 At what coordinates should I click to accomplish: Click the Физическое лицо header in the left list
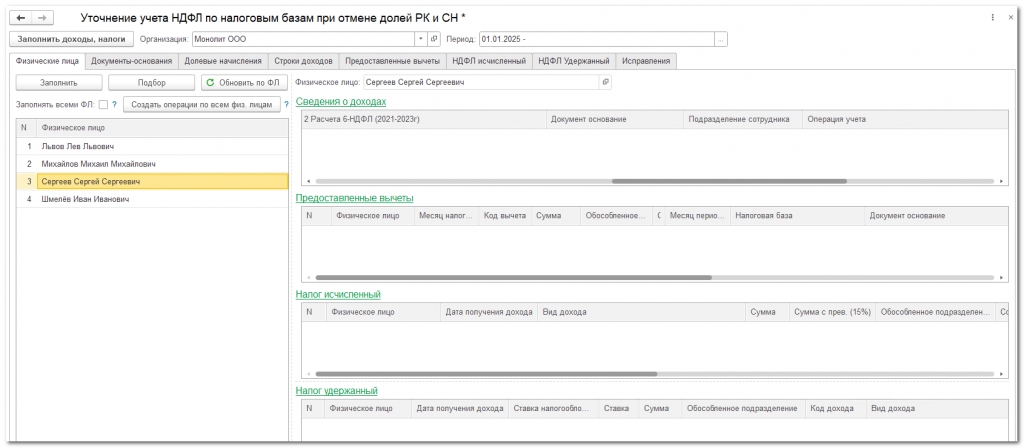tap(162, 128)
